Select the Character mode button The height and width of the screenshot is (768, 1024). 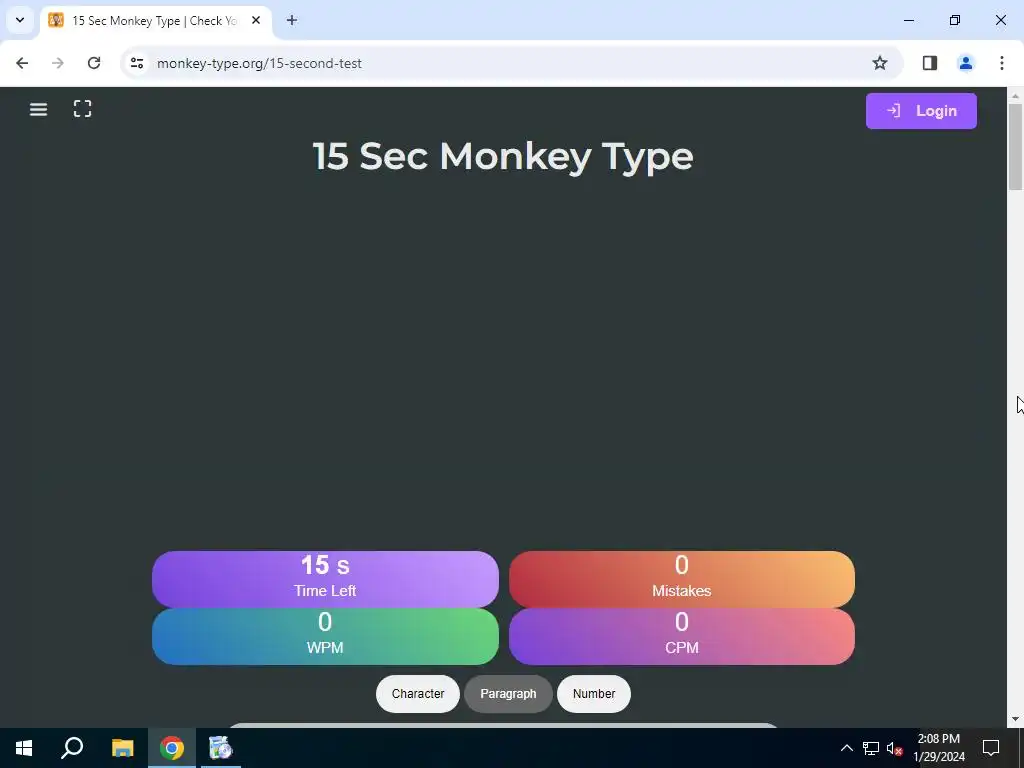click(x=418, y=694)
